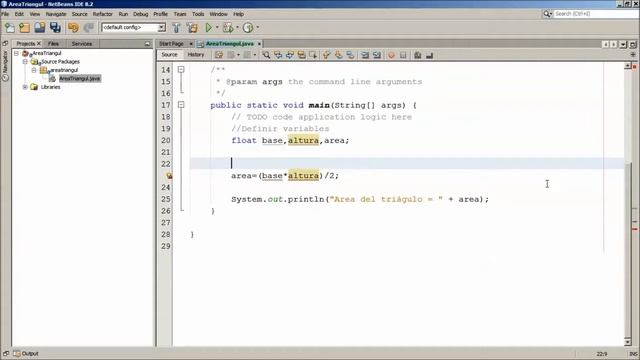Click the Find Next Occurrence icon
Image resolution: width=640 pixels, height=360 pixels.
(x=290, y=55)
